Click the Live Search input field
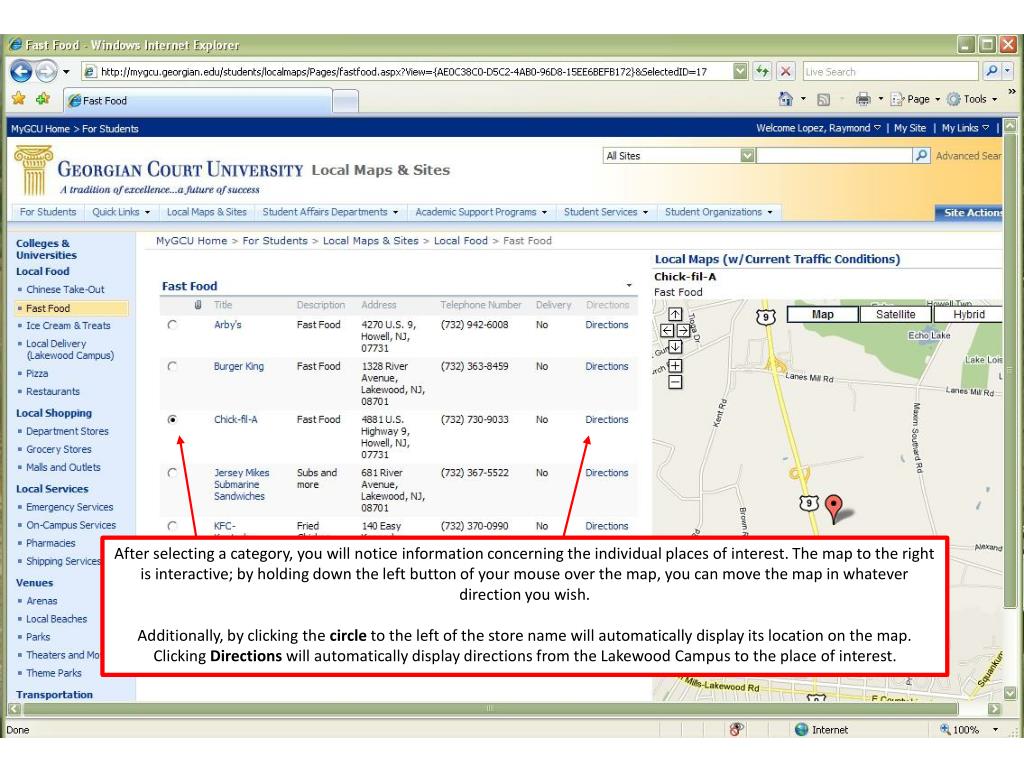The height and width of the screenshot is (768, 1024). click(x=891, y=71)
